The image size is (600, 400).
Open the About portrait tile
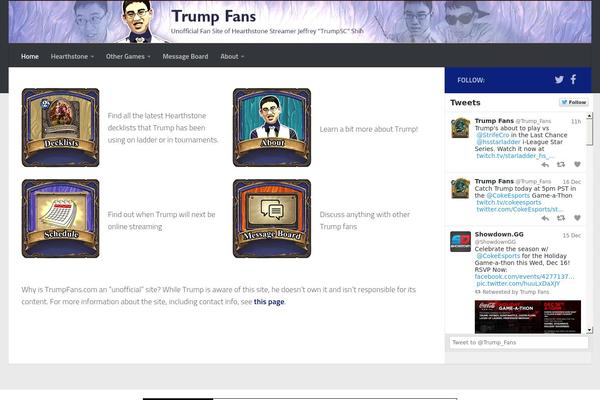pyautogui.click(x=272, y=127)
